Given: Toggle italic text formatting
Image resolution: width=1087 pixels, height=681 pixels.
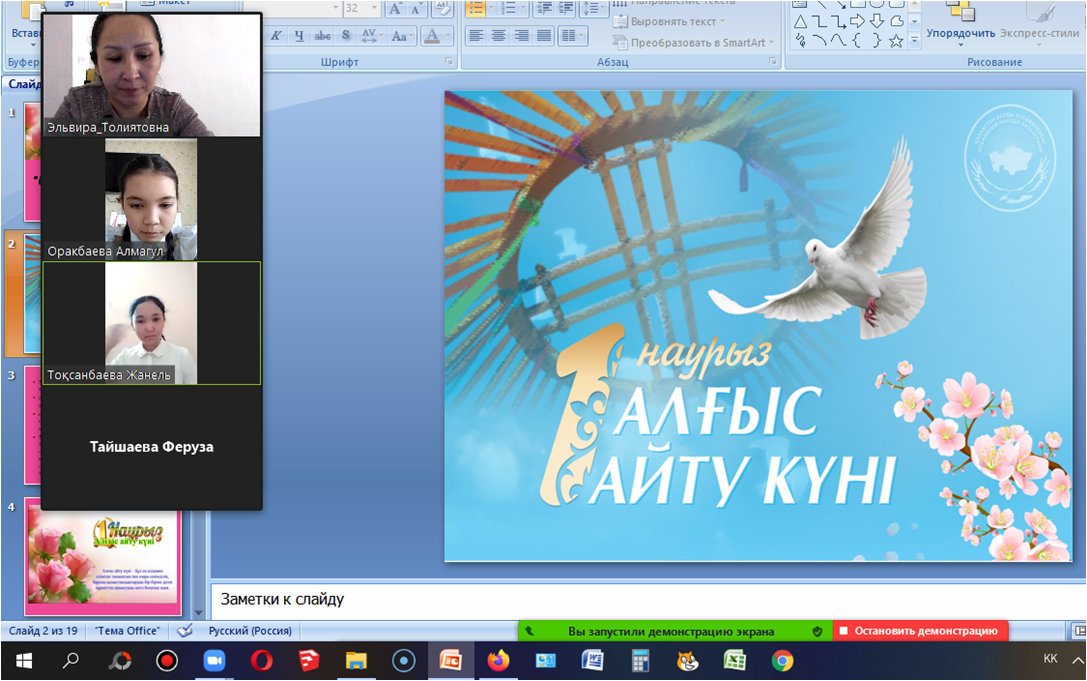Looking at the screenshot, I should point(275,36).
